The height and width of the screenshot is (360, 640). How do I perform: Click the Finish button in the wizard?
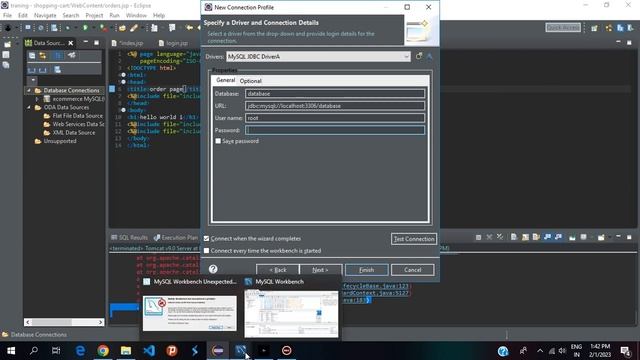click(x=367, y=270)
